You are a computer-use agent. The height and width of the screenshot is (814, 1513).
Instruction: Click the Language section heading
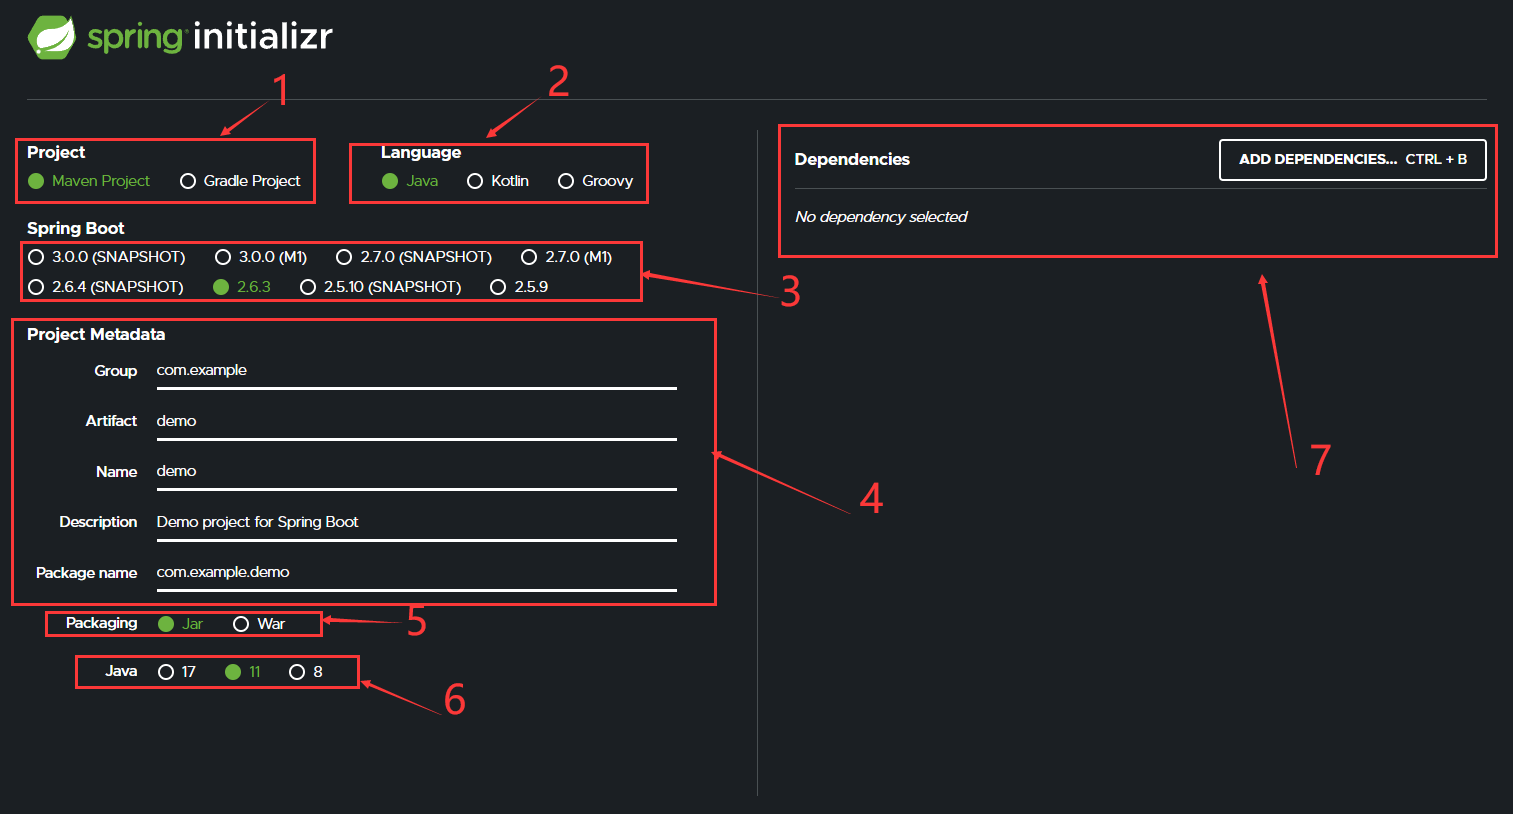pos(421,153)
